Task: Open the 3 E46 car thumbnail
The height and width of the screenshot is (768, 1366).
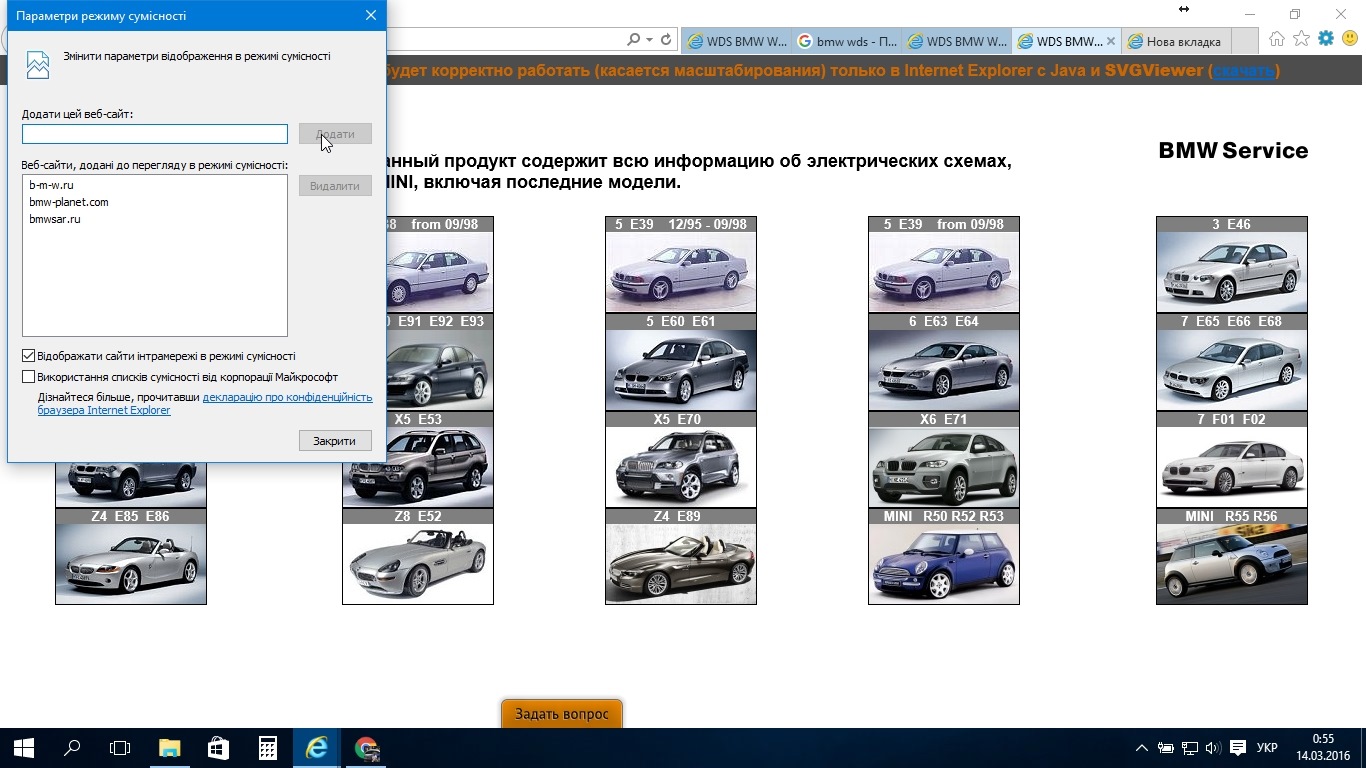Action: point(1232,264)
